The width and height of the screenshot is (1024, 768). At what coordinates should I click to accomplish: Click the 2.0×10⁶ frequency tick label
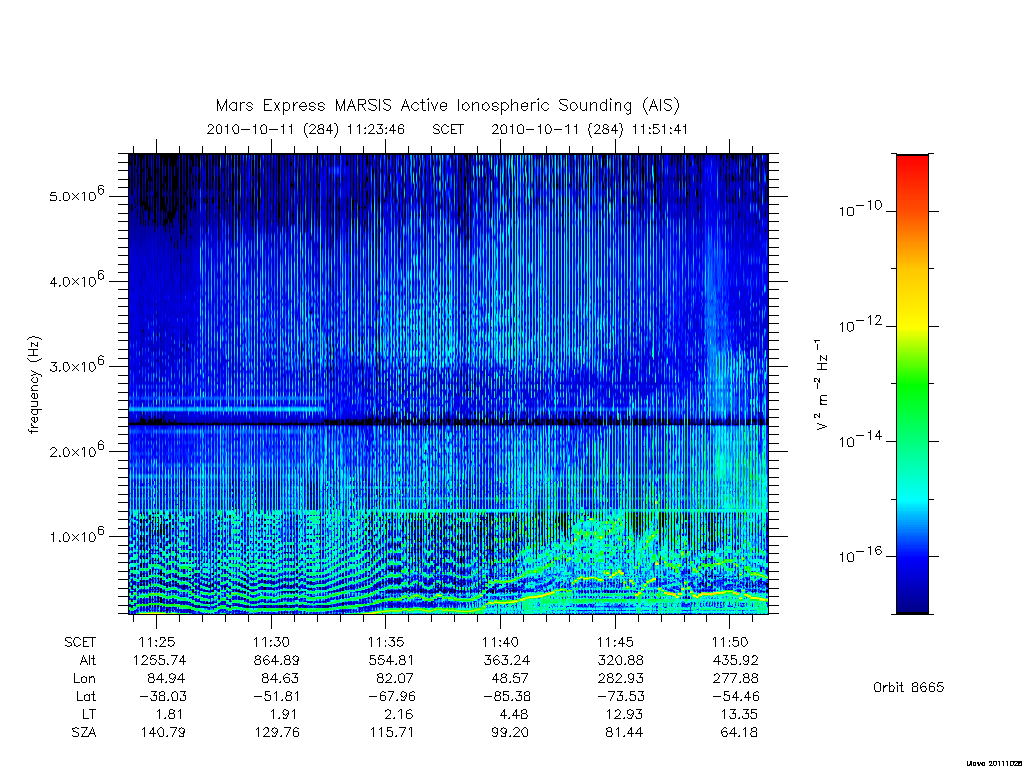(76, 450)
